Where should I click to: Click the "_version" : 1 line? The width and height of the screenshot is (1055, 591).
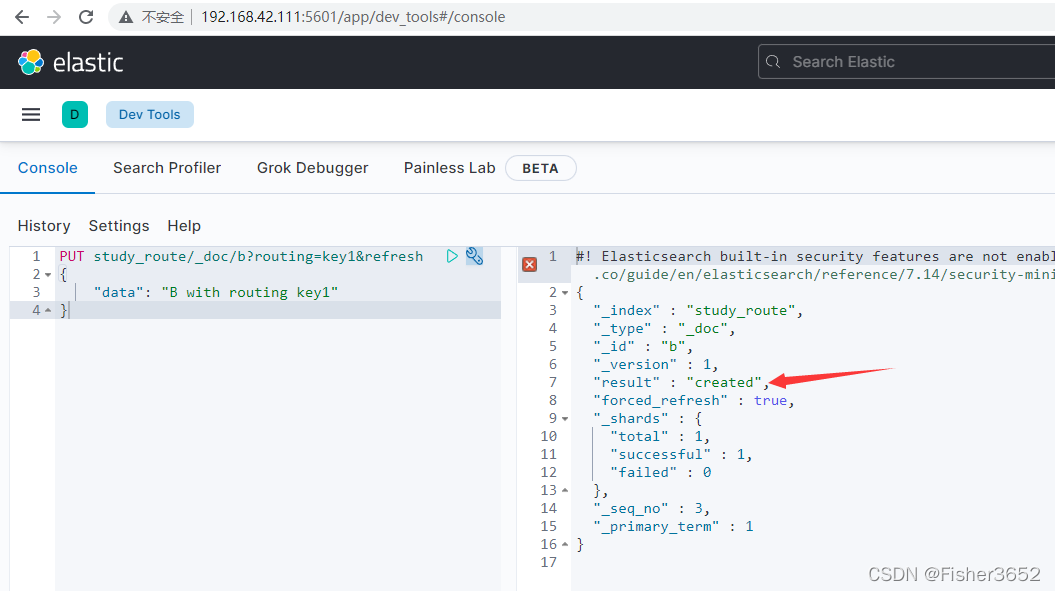click(x=655, y=364)
